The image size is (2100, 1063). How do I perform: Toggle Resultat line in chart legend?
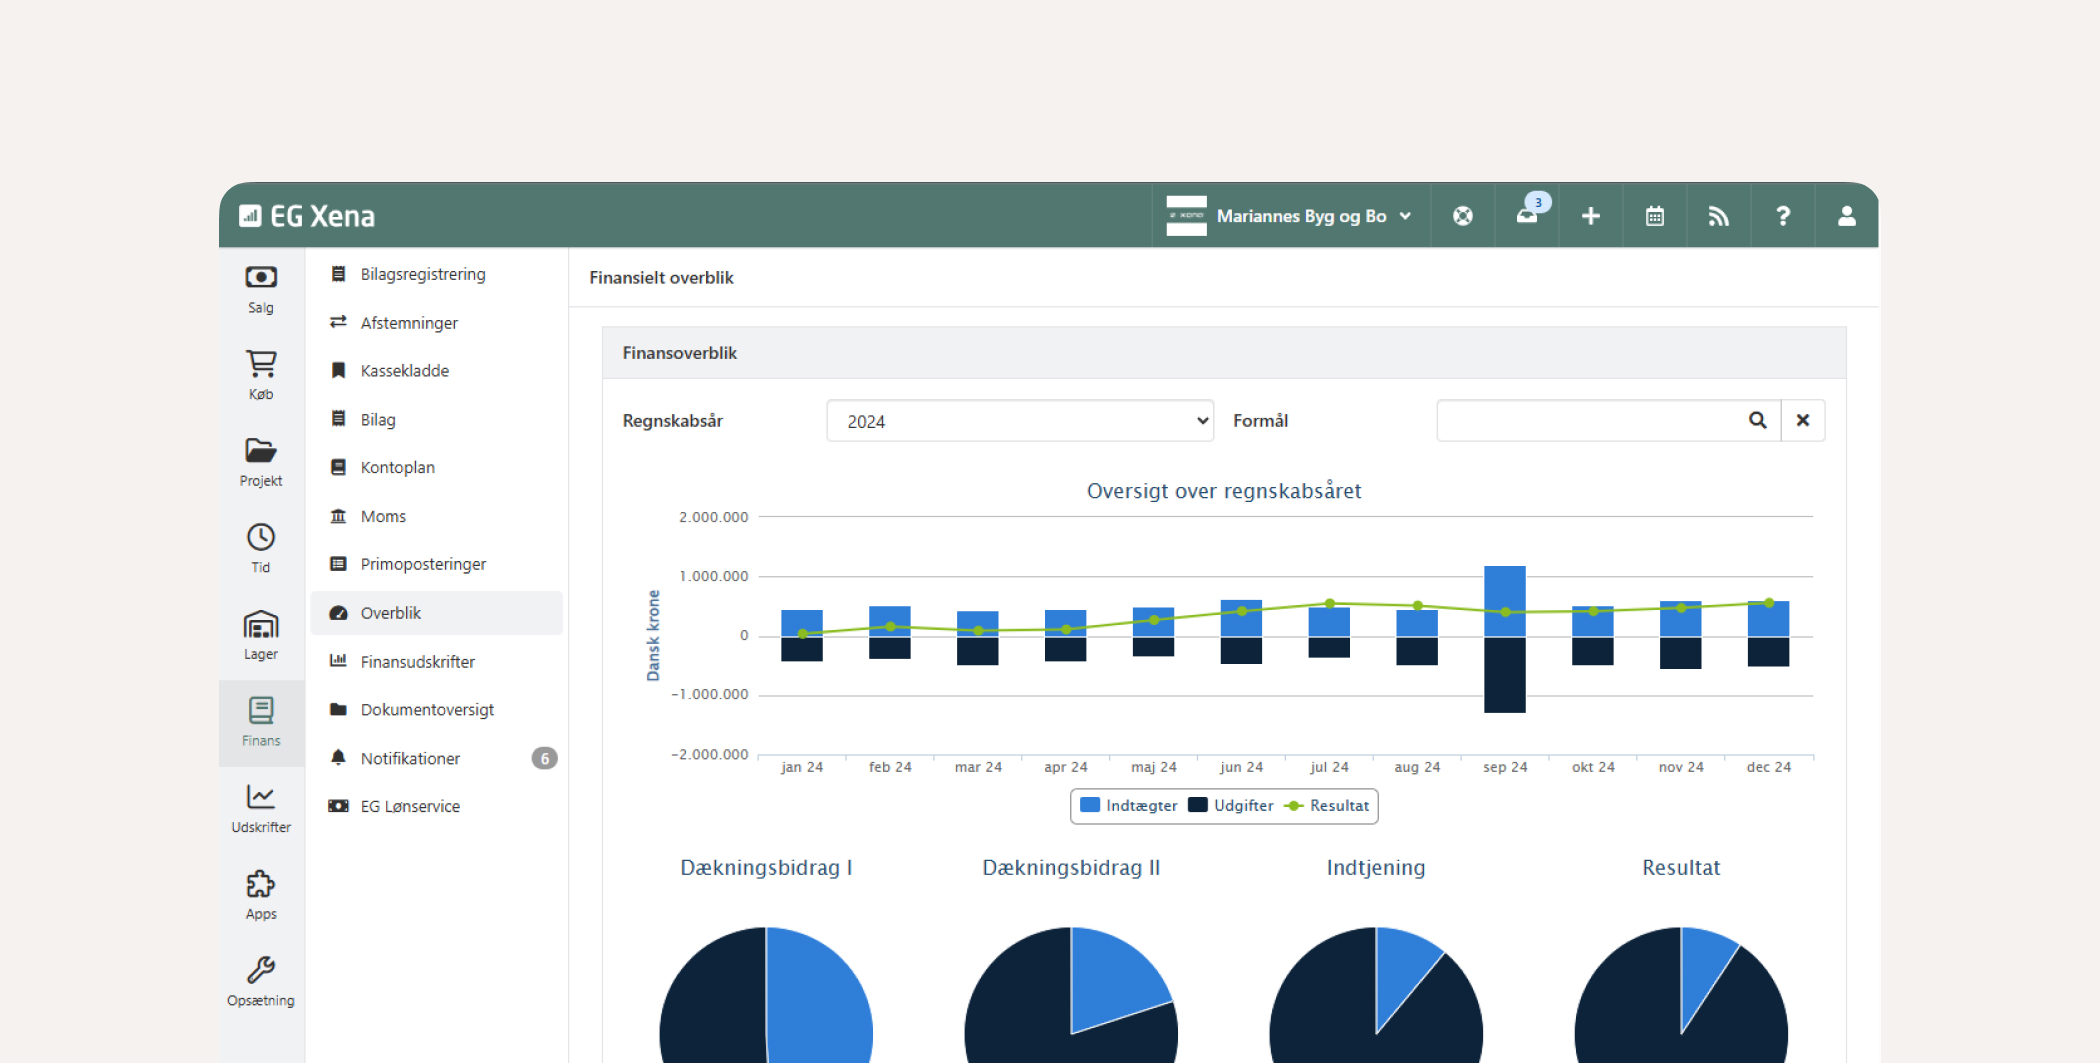pos(1327,806)
